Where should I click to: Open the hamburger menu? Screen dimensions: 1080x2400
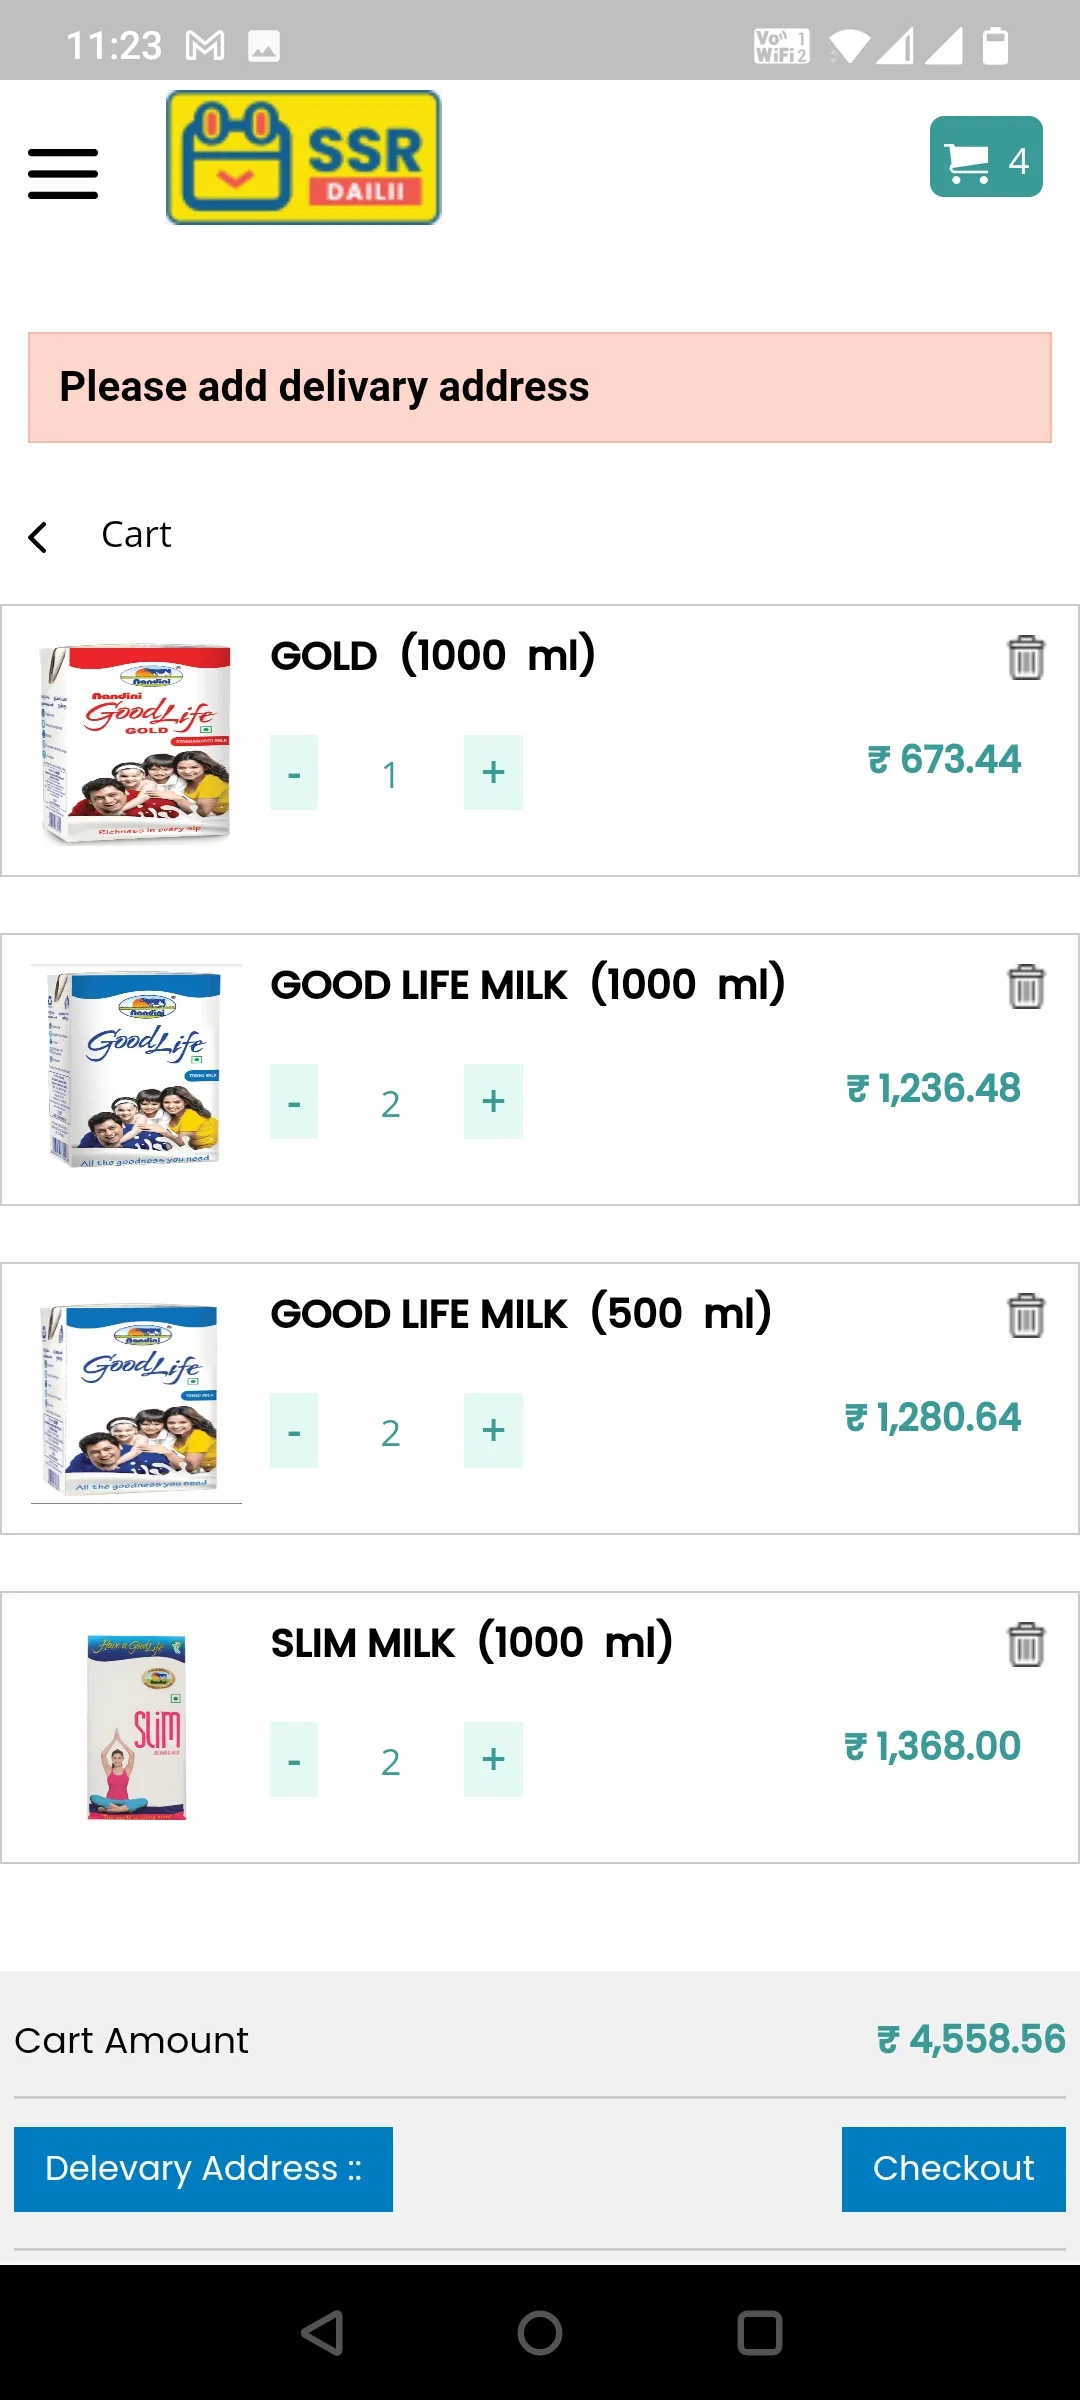click(x=63, y=174)
